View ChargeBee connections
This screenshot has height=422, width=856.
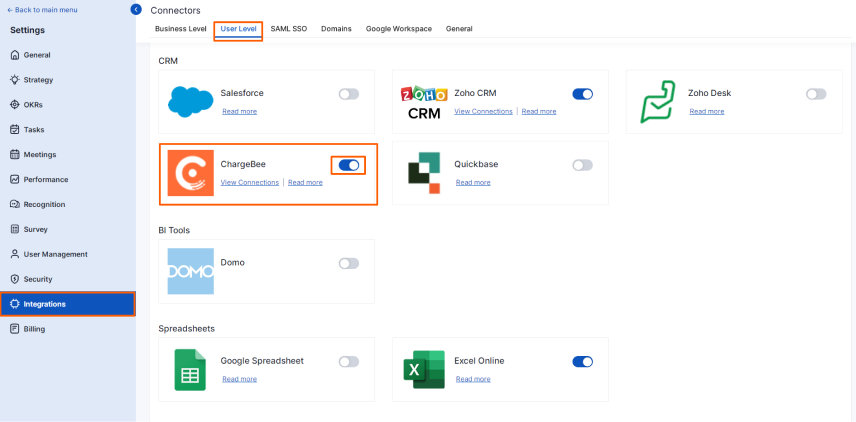[249, 182]
